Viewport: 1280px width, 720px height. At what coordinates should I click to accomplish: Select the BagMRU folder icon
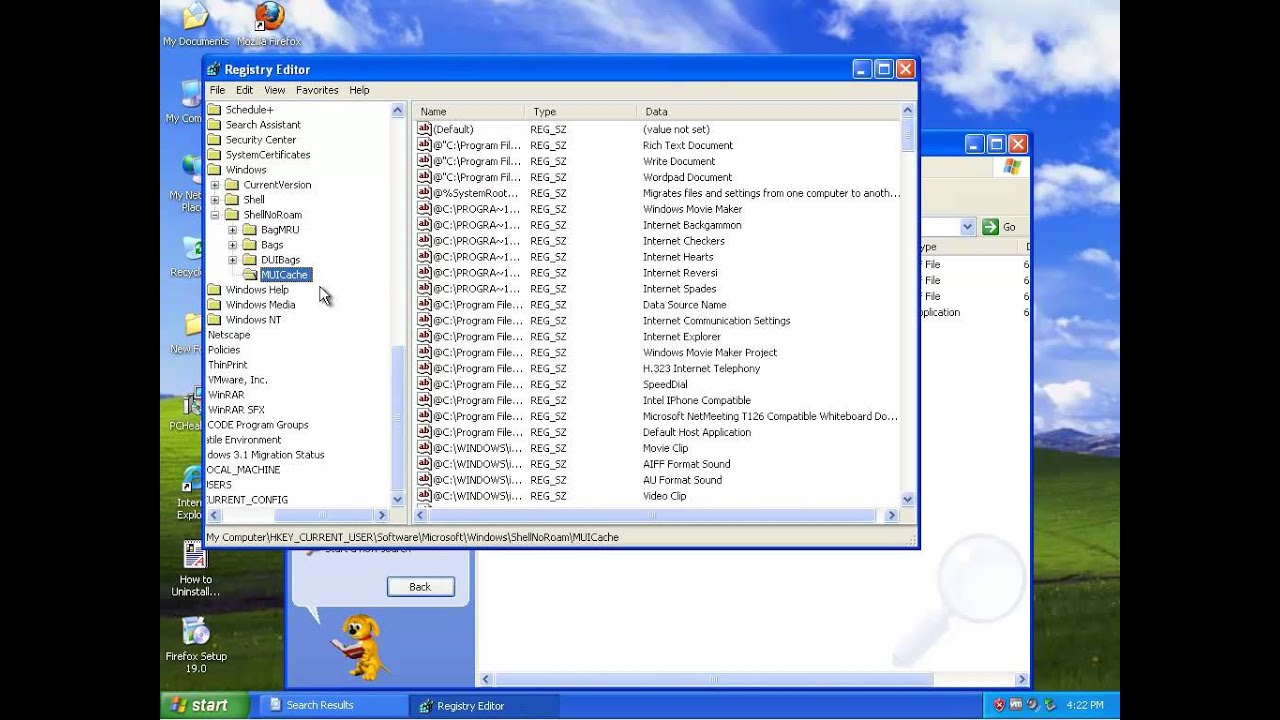point(250,230)
